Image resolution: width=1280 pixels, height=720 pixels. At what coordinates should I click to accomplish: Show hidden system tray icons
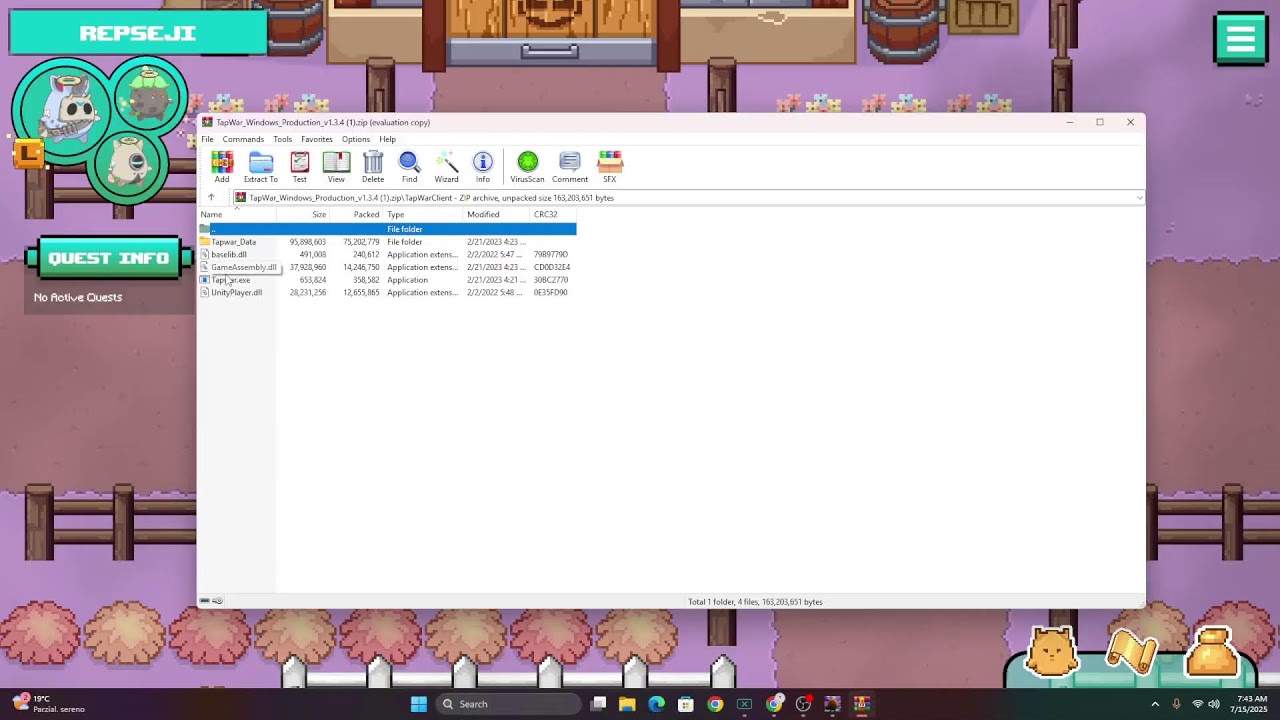tap(1155, 704)
